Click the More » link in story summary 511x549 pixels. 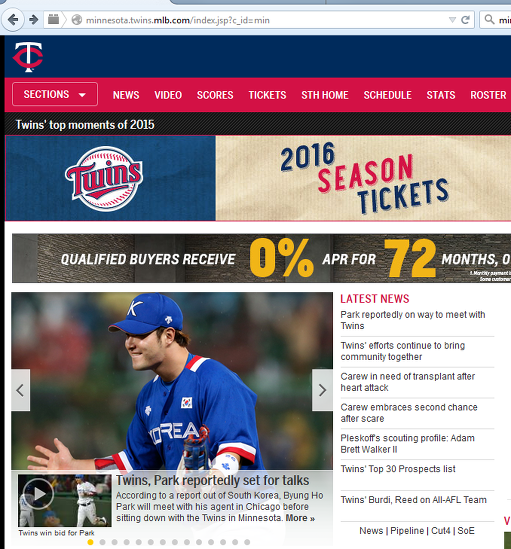tap(300, 518)
